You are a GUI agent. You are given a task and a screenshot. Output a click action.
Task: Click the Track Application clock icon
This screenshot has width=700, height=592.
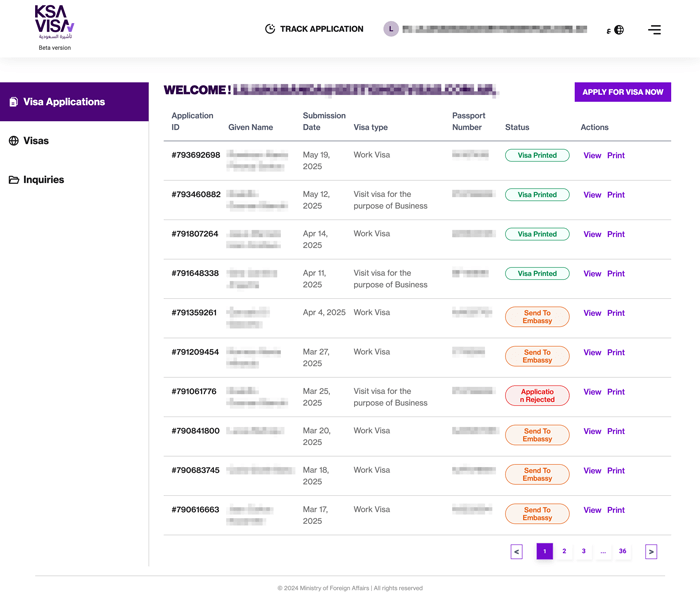(270, 29)
